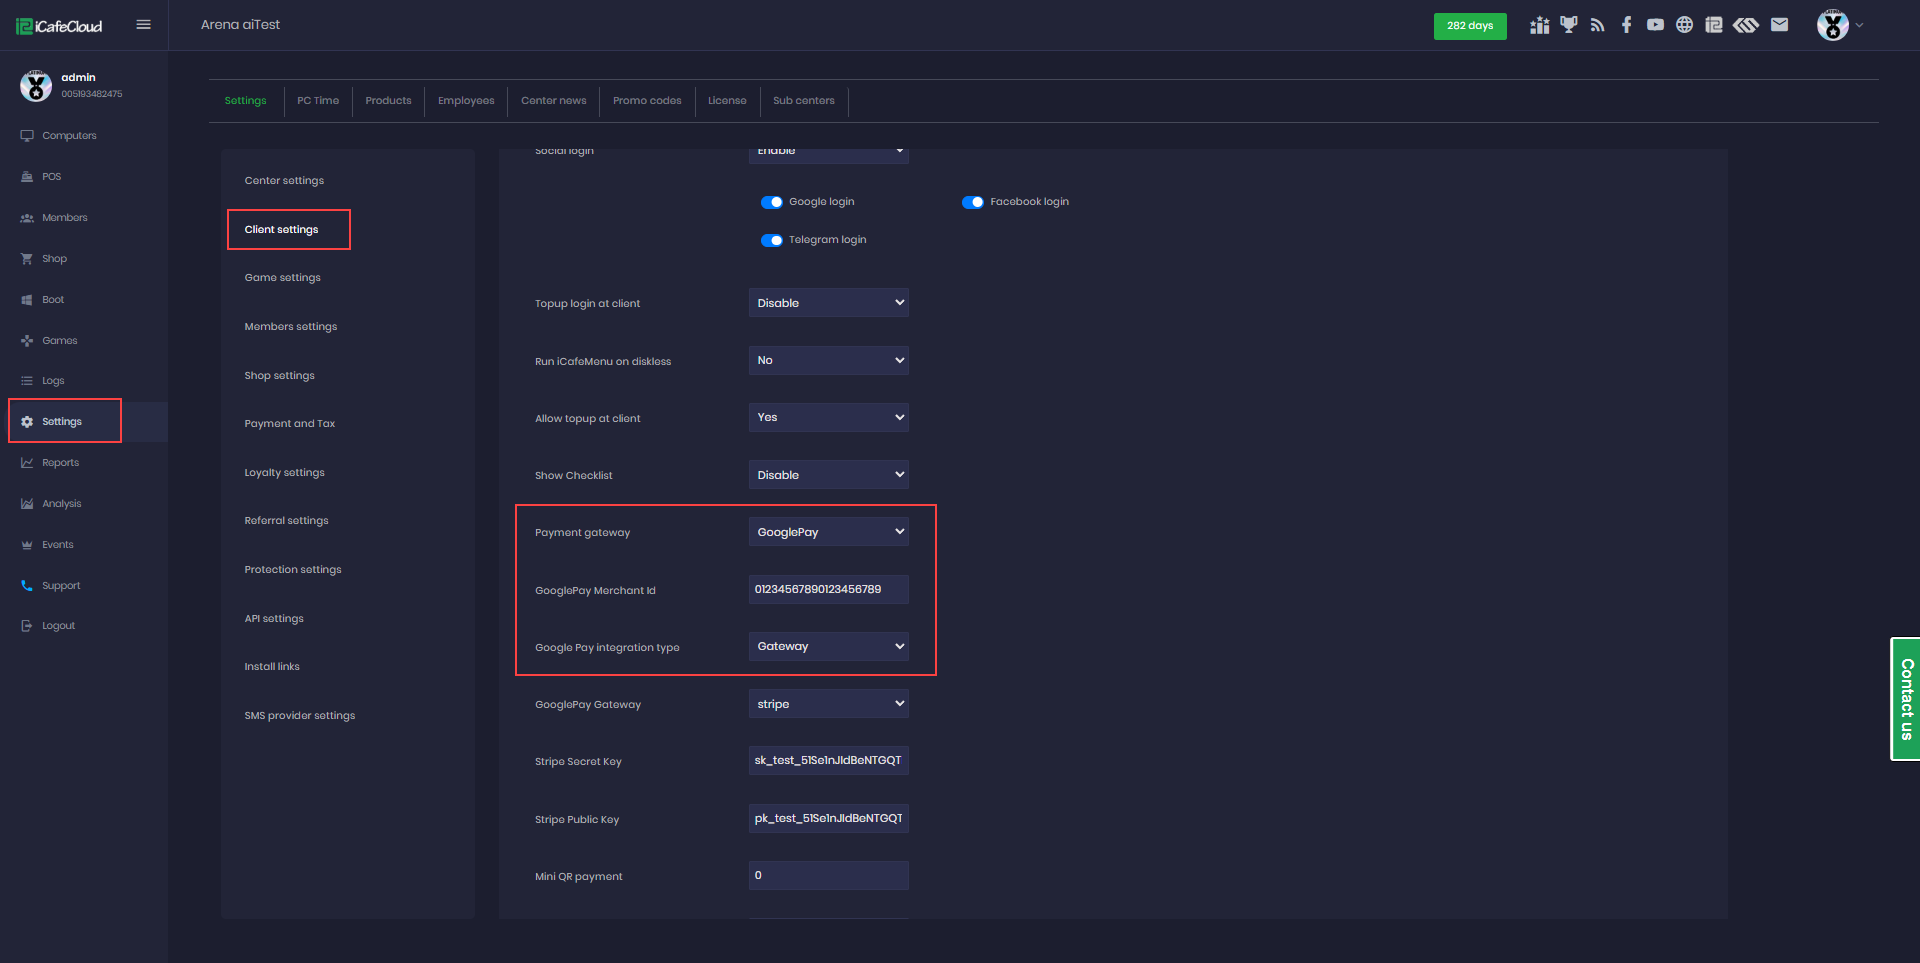Turn off Telegram login switch
The width and height of the screenshot is (1920, 963).
(x=771, y=240)
